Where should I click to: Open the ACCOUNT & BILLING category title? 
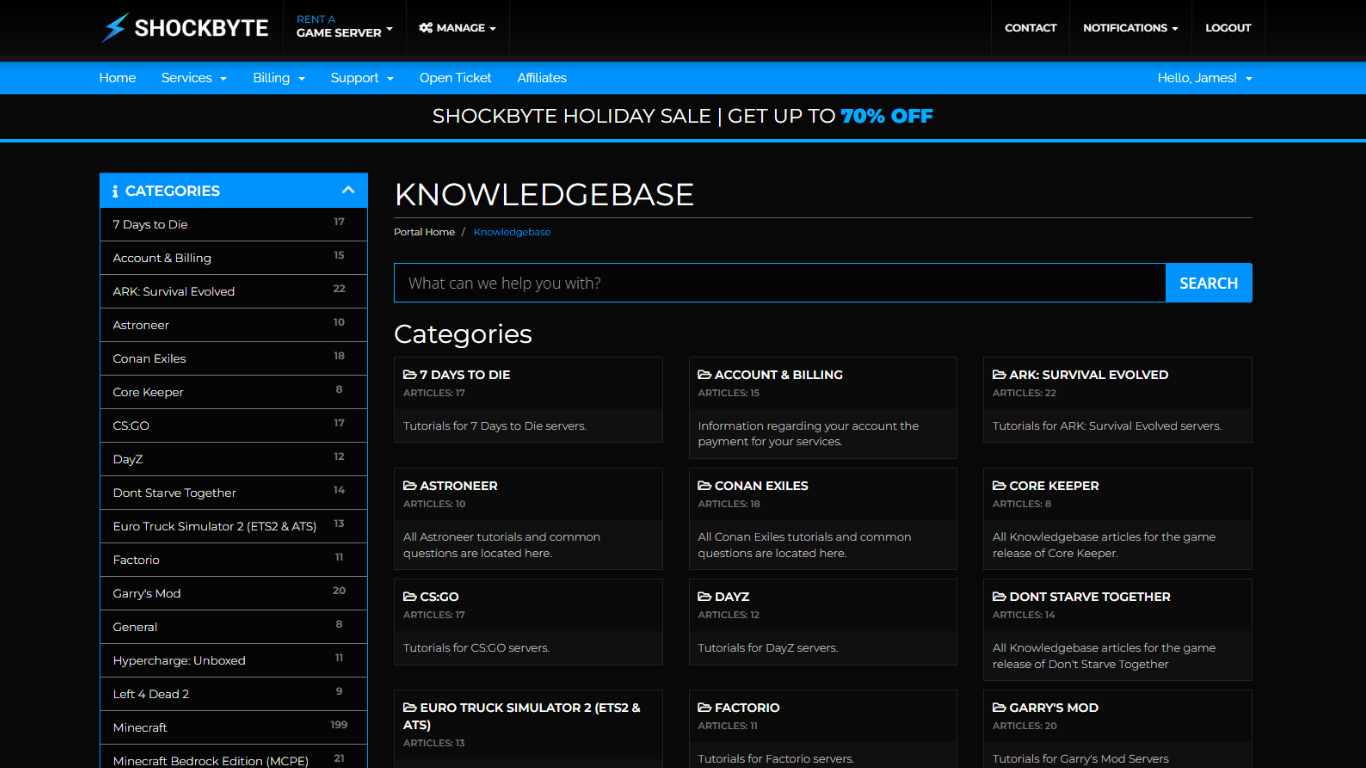(779, 375)
